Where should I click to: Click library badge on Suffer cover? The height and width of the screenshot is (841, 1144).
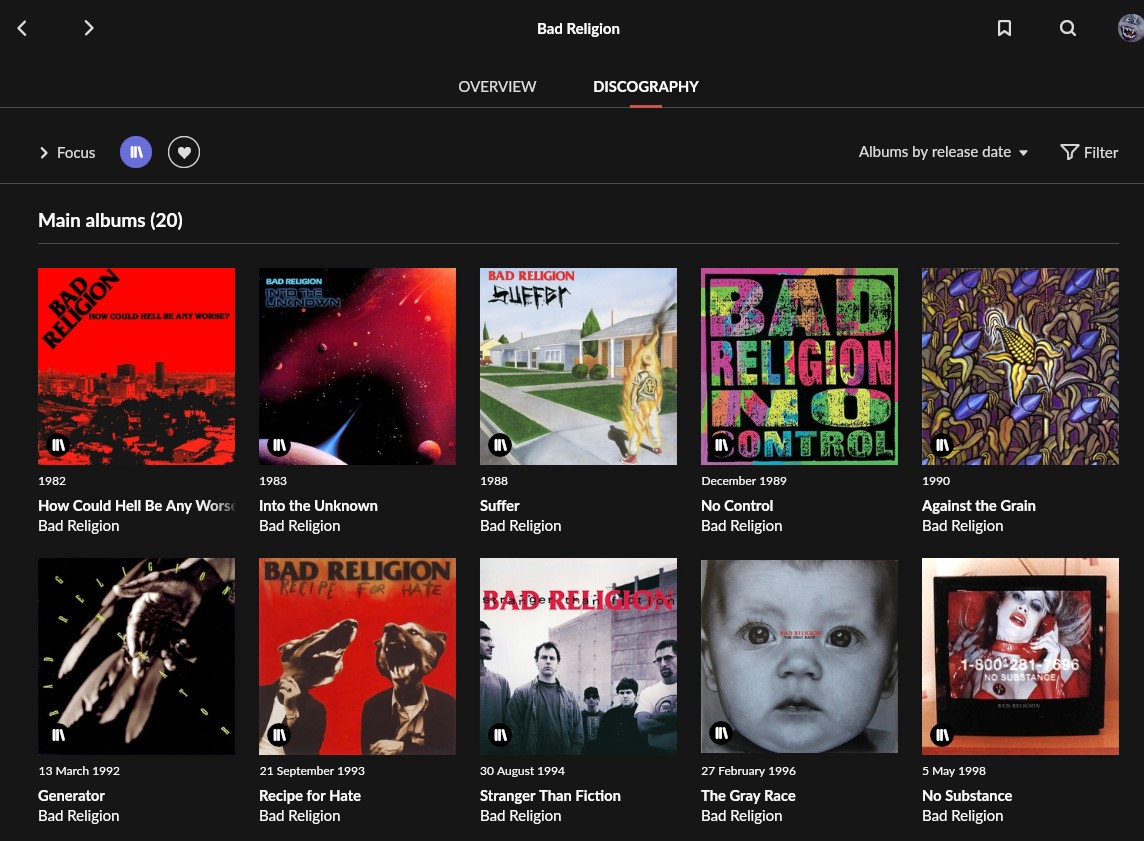[500, 445]
